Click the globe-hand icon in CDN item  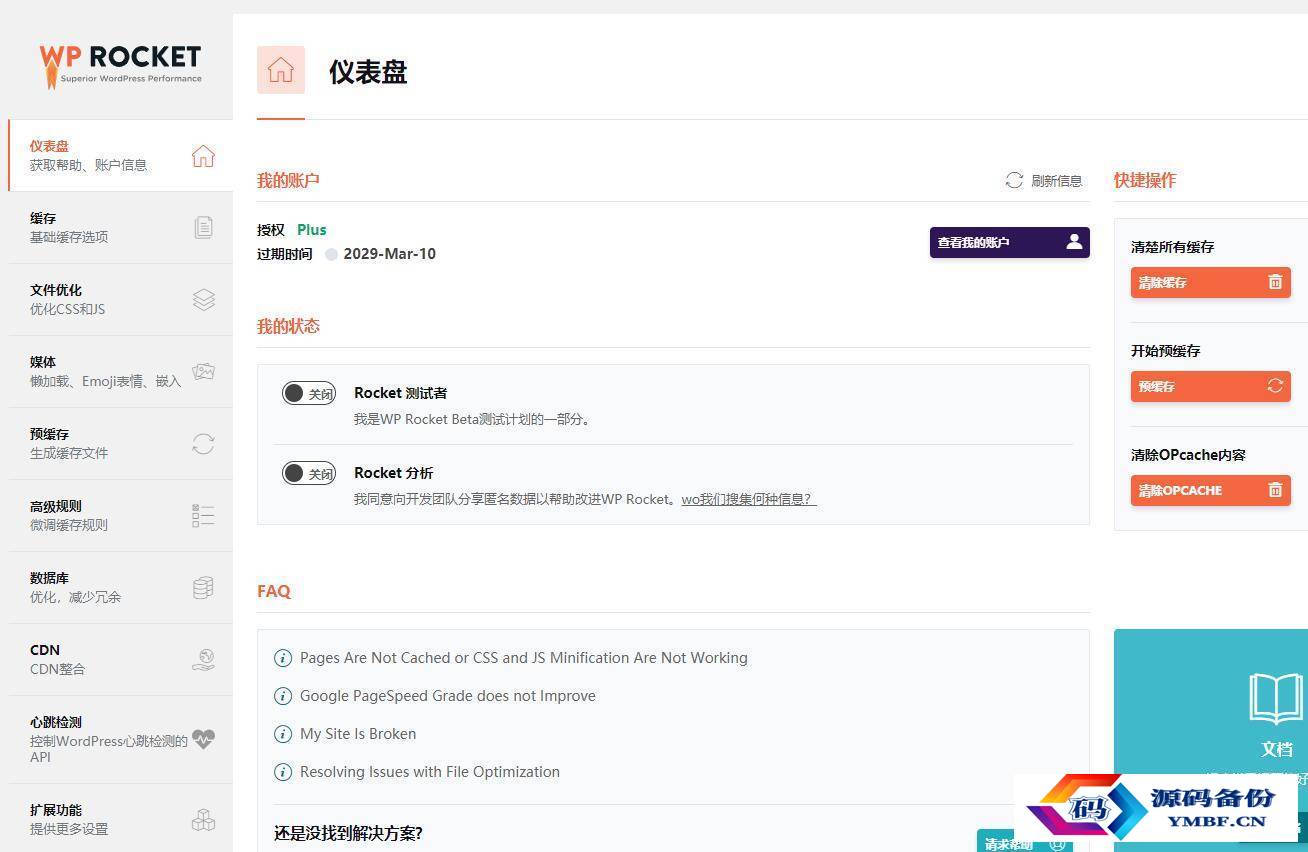click(x=203, y=660)
